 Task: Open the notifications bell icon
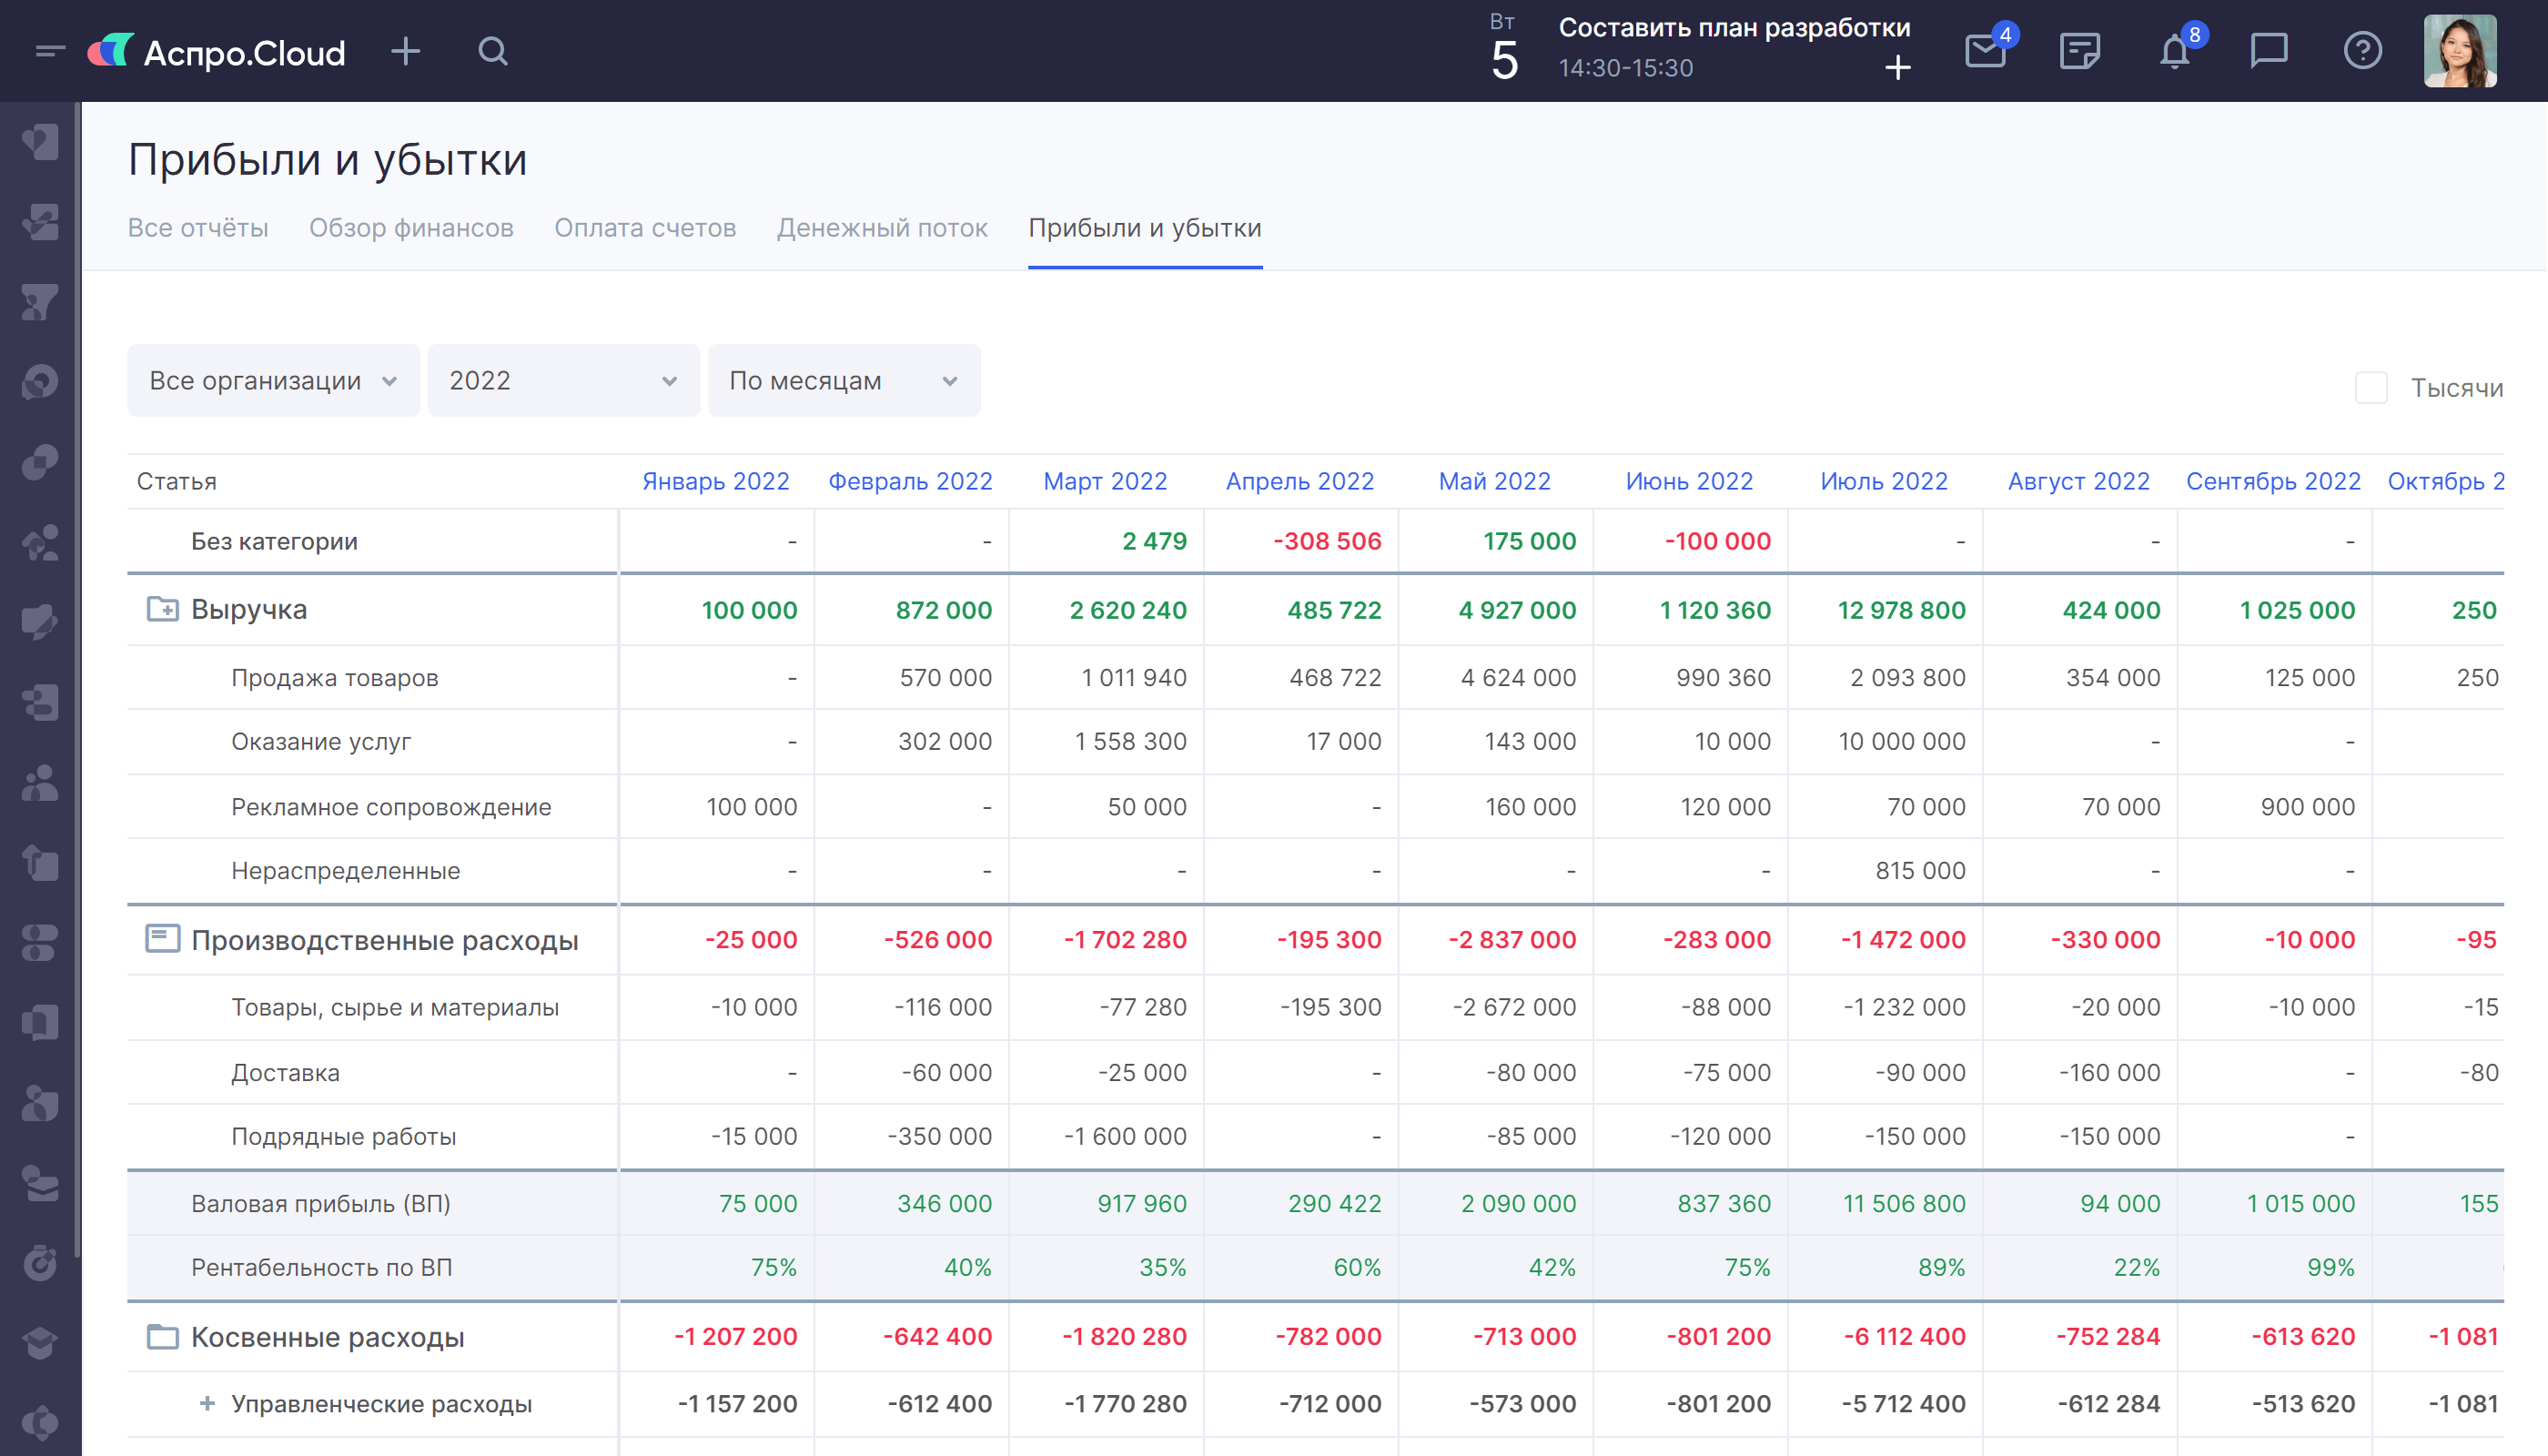click(x=2174, y=51)
